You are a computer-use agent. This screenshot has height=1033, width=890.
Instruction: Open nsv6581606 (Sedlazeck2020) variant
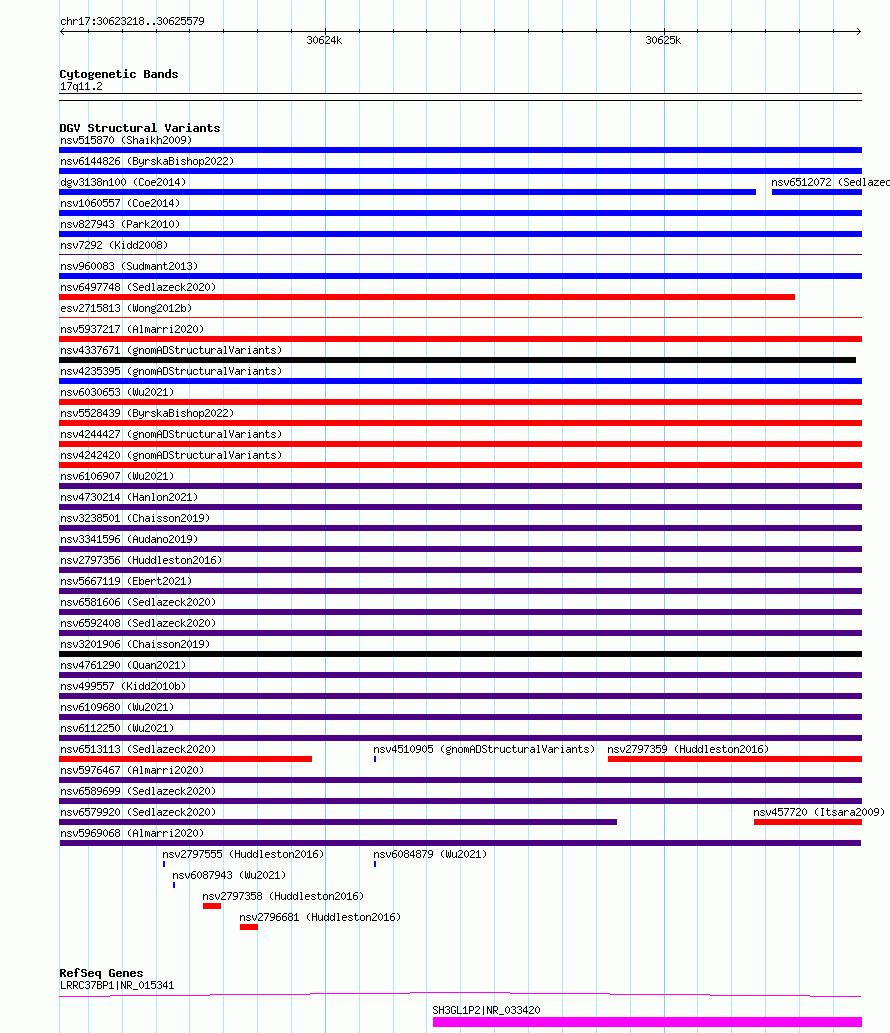pyautogui.click(x=138, y=604)
